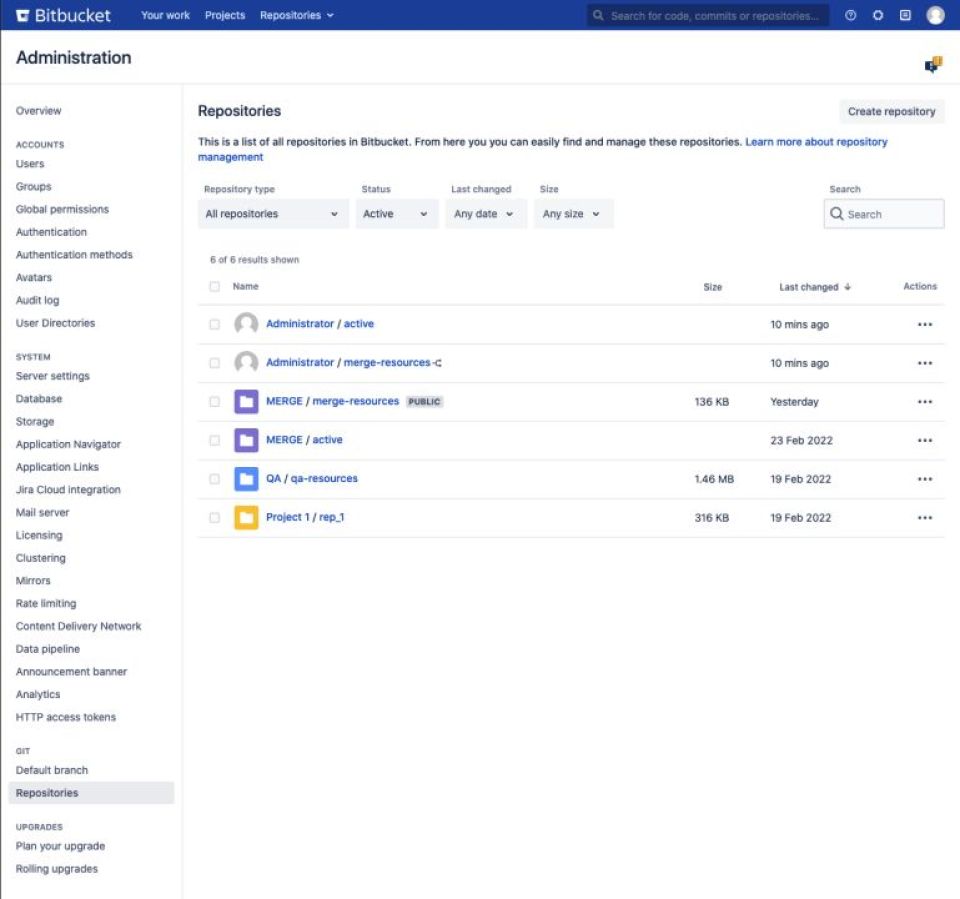Check the select-all checkbox in table header

[214, 286]
